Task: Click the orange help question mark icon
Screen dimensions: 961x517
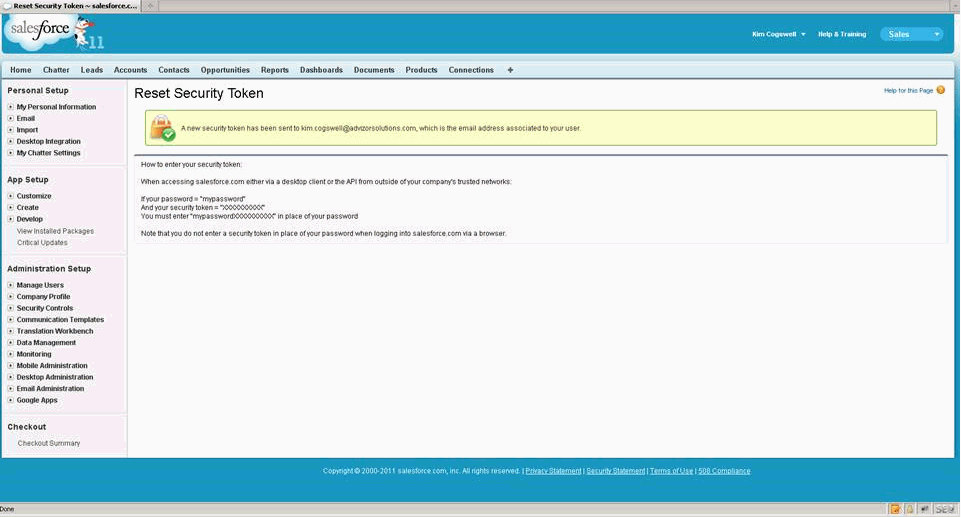Action: point(940,90)
